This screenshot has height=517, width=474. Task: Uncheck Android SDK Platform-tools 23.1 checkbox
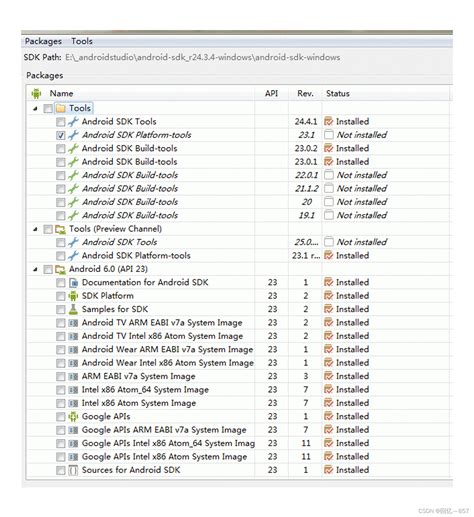click(x=60, y=135)
